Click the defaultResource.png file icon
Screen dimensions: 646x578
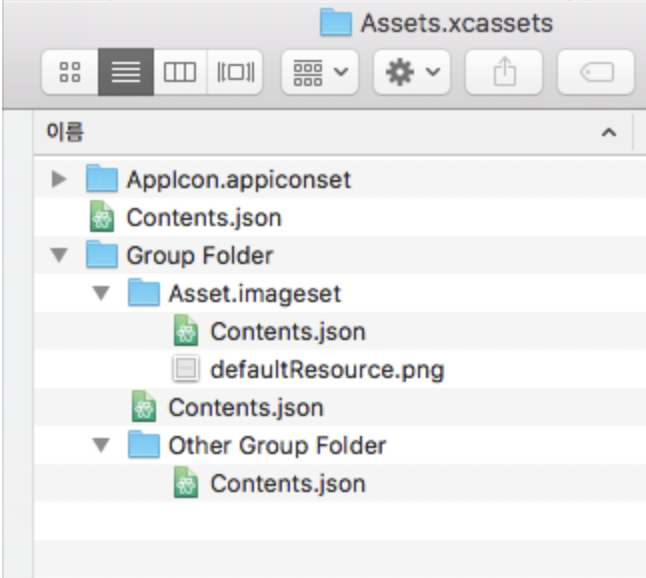(185, 368)
